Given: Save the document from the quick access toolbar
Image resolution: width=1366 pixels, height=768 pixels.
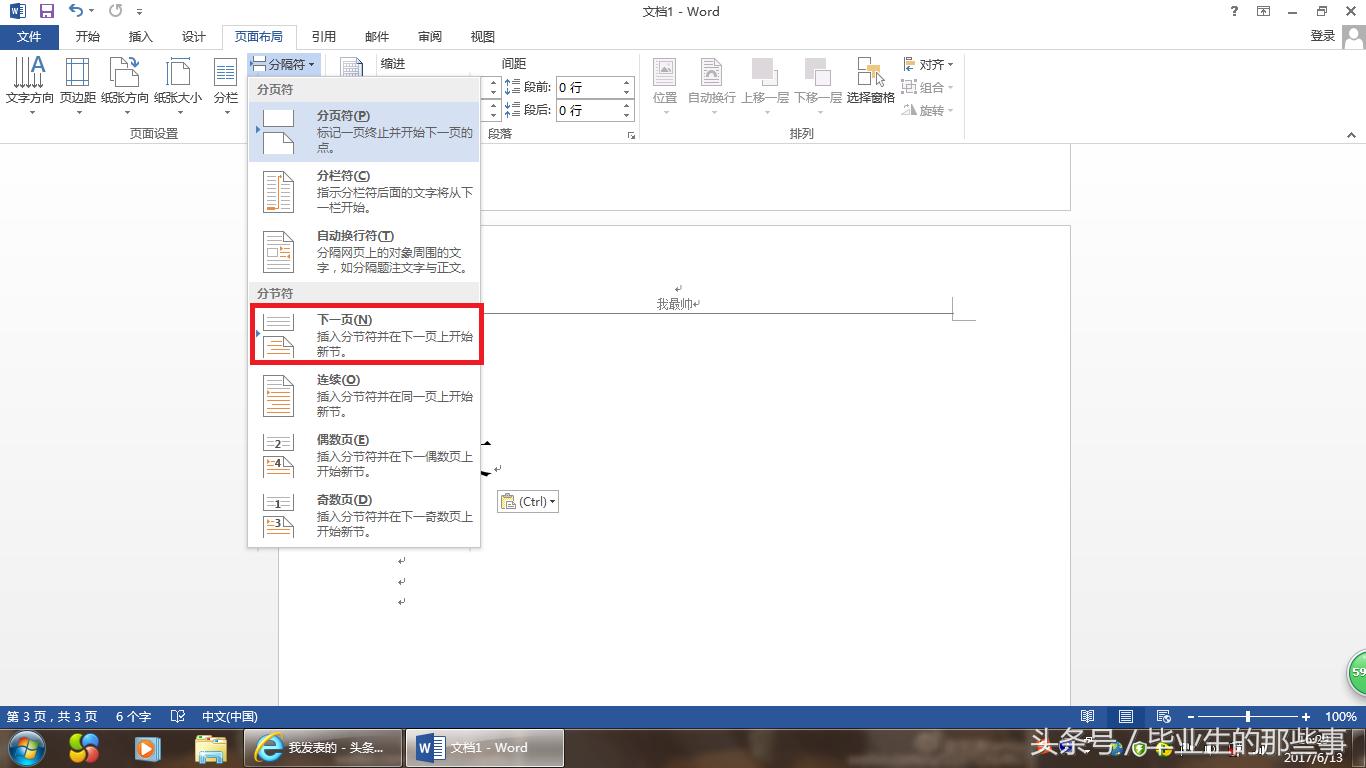Looking at the screenshot, I should (46, 11).
